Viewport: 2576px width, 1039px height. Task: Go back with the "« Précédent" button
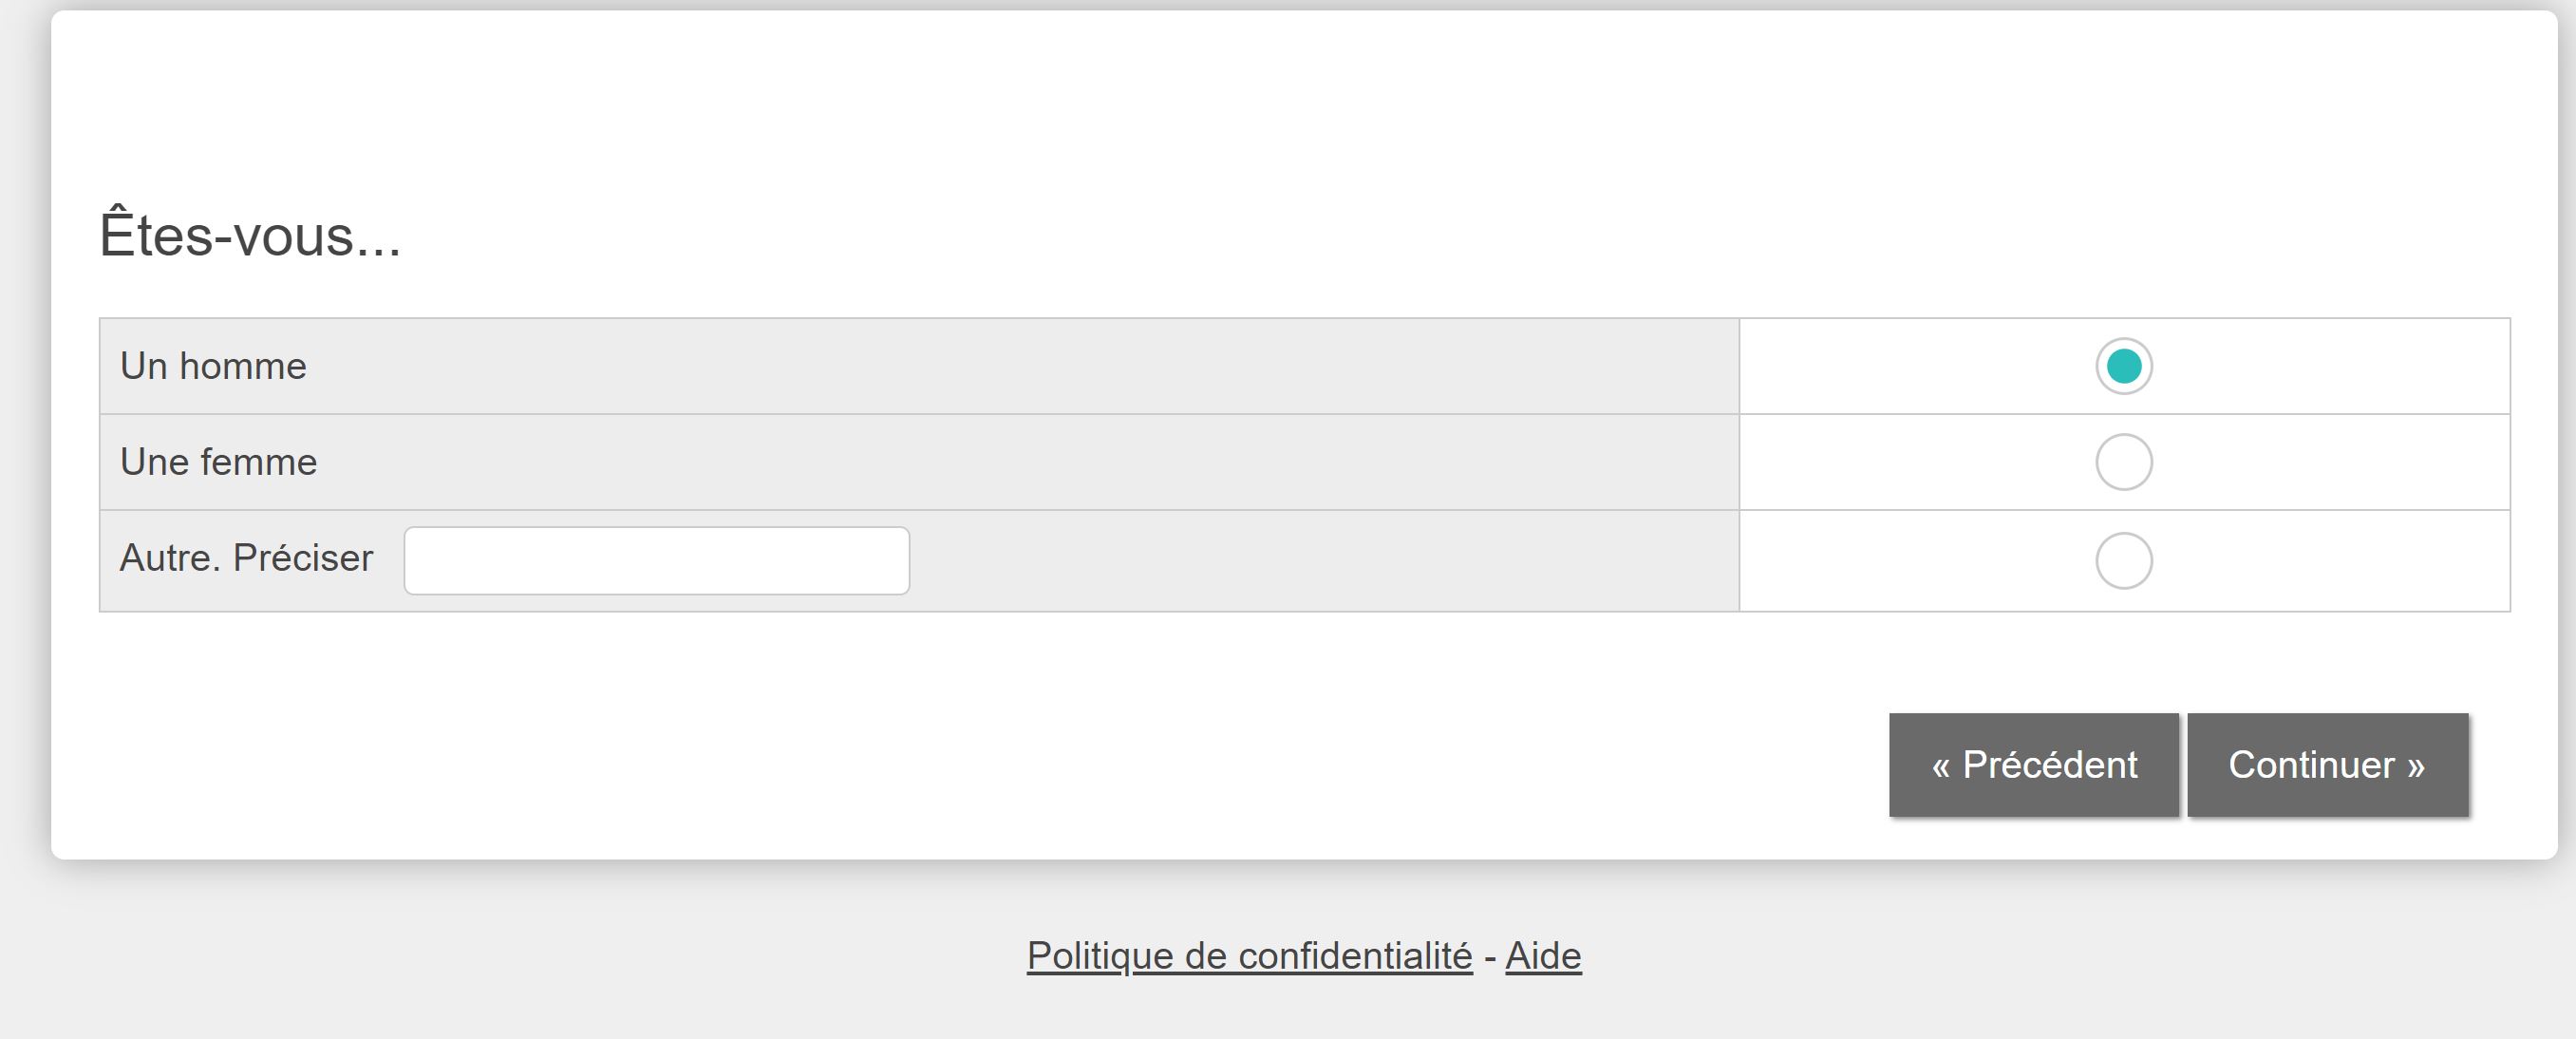pos(2033,765)
